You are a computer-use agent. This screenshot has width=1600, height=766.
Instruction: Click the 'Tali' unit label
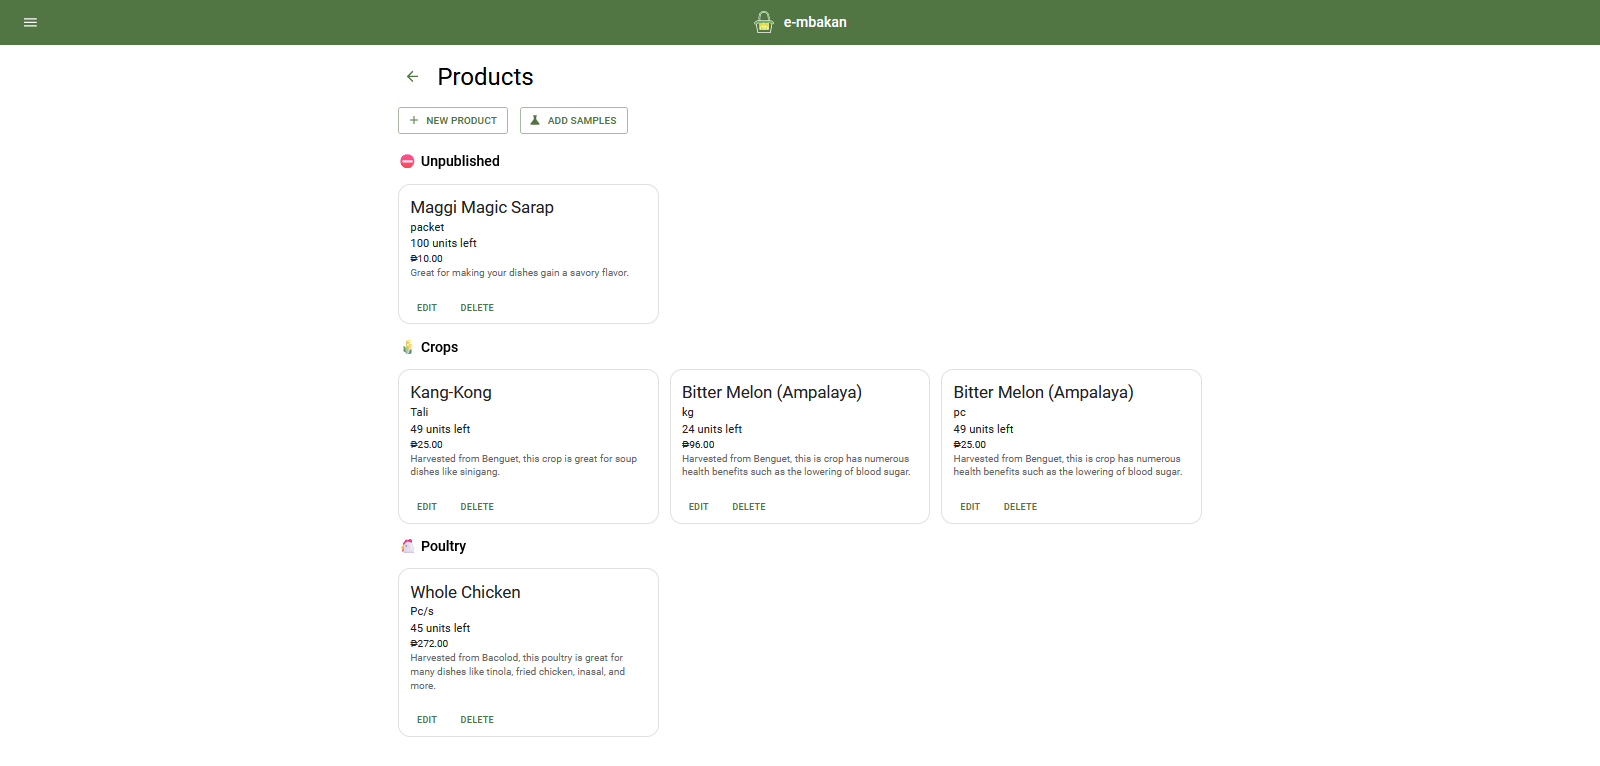click(419, 412)
